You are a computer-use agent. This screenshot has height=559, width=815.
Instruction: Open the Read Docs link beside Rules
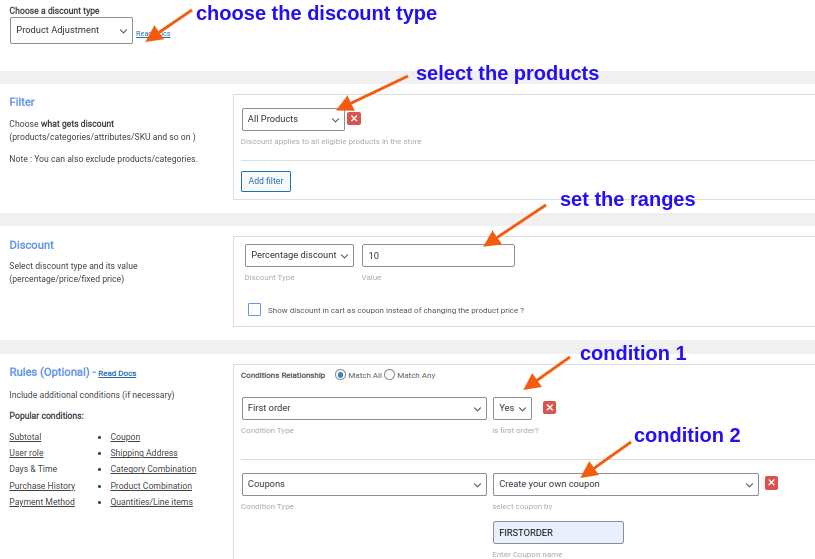pos(117,374)
